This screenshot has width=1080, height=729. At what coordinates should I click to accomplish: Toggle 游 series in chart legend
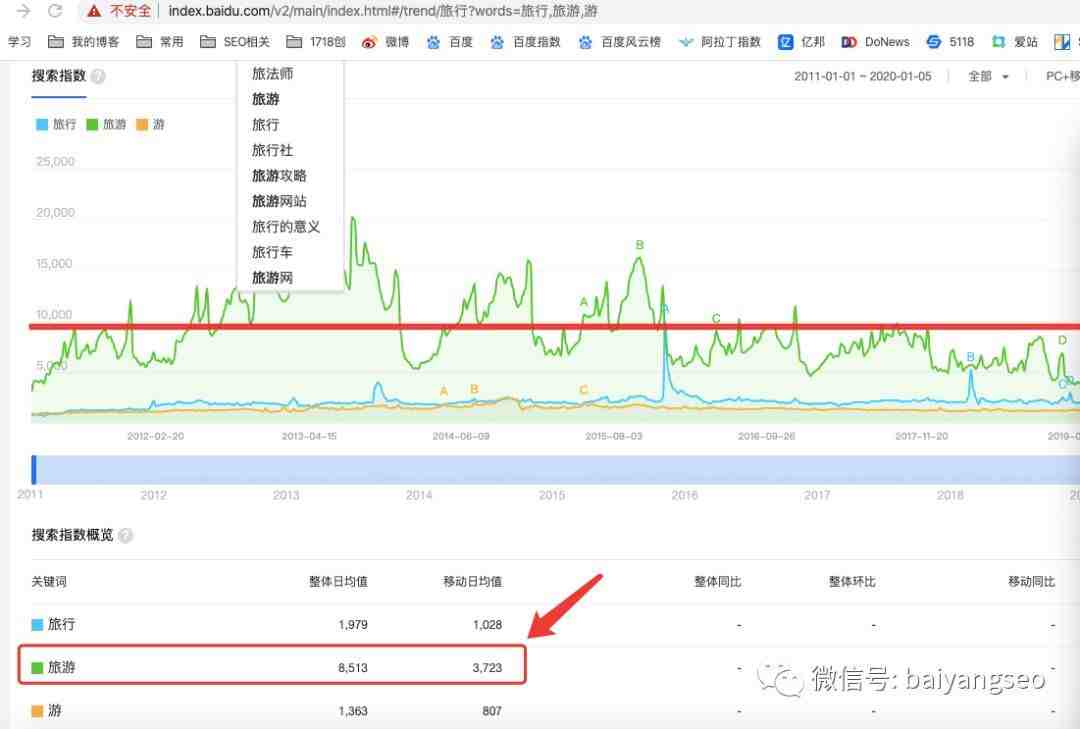coord(150,125)
